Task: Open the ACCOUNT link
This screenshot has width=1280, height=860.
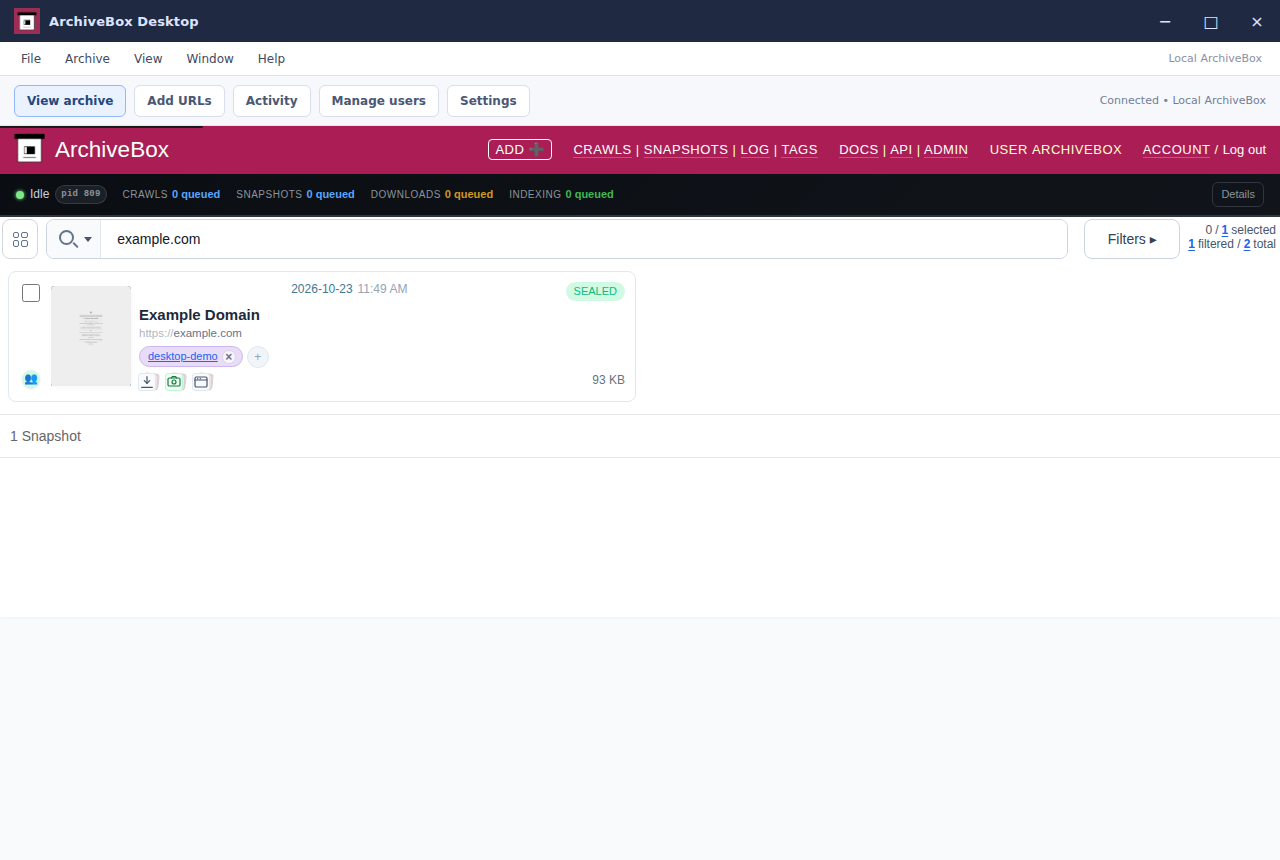Action: pos(1176,150)
